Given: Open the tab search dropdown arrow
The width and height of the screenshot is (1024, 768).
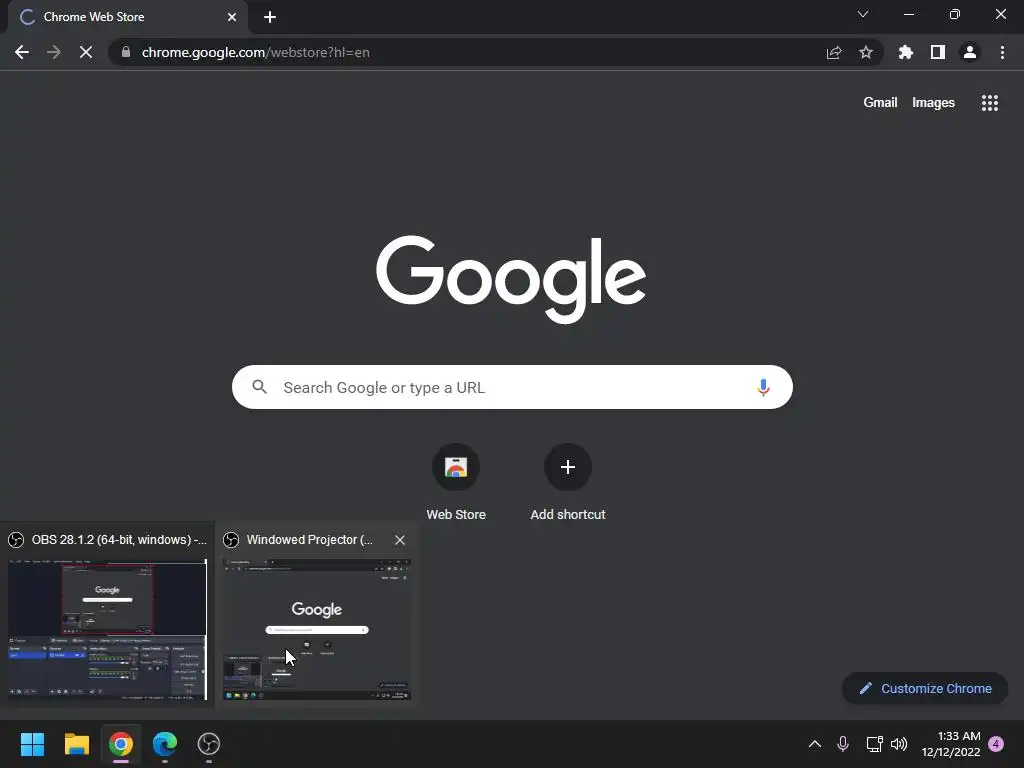Looking at the screenshot, I should 863,14.
